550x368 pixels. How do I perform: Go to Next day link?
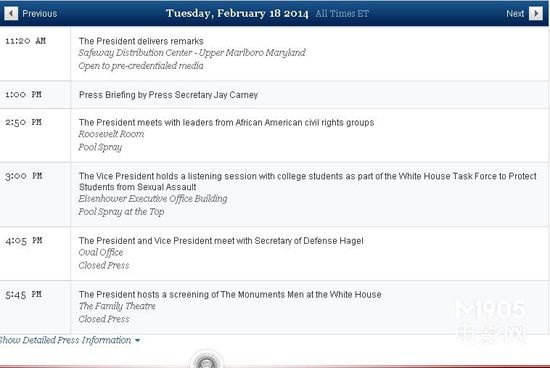[x=515, y=14]
